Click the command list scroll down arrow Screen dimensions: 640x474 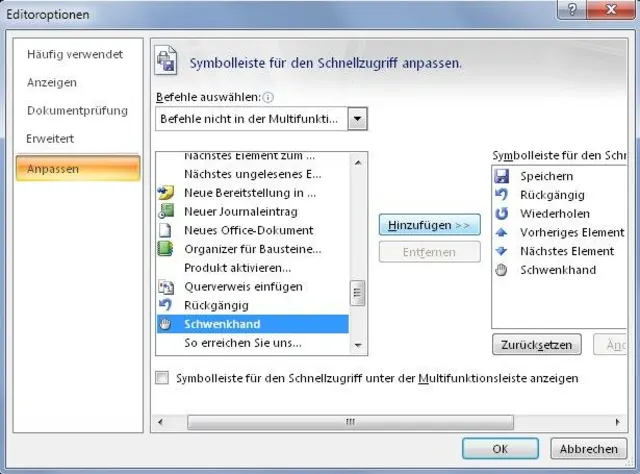click(358, 345)
